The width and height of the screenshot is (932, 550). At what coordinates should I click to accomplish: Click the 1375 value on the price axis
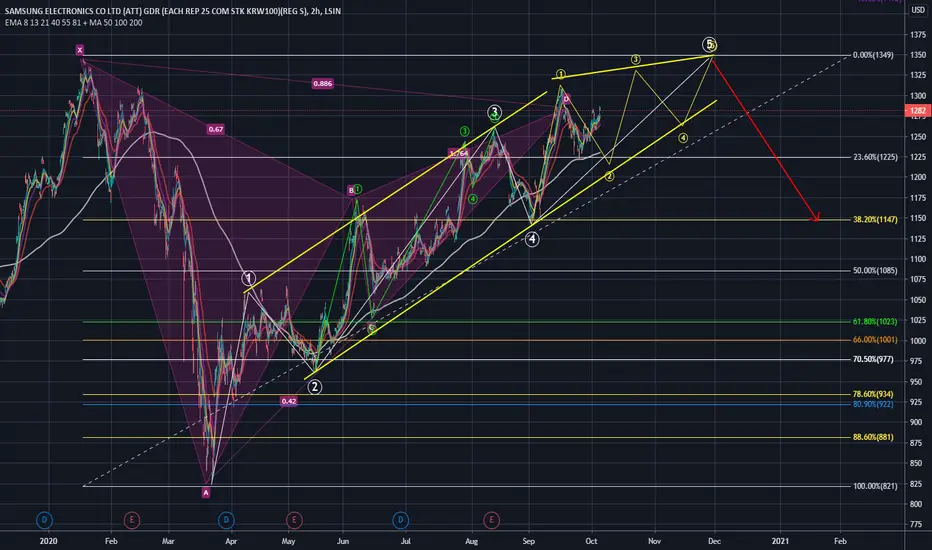pos(918,35)
